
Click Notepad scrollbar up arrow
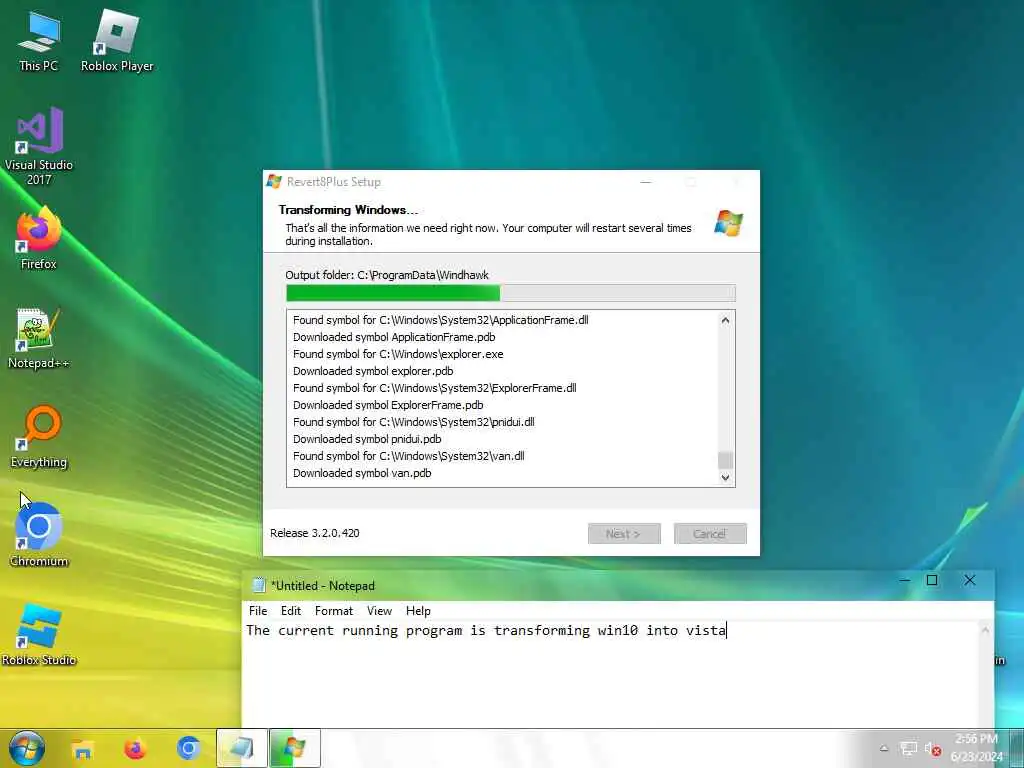[985, 630]
